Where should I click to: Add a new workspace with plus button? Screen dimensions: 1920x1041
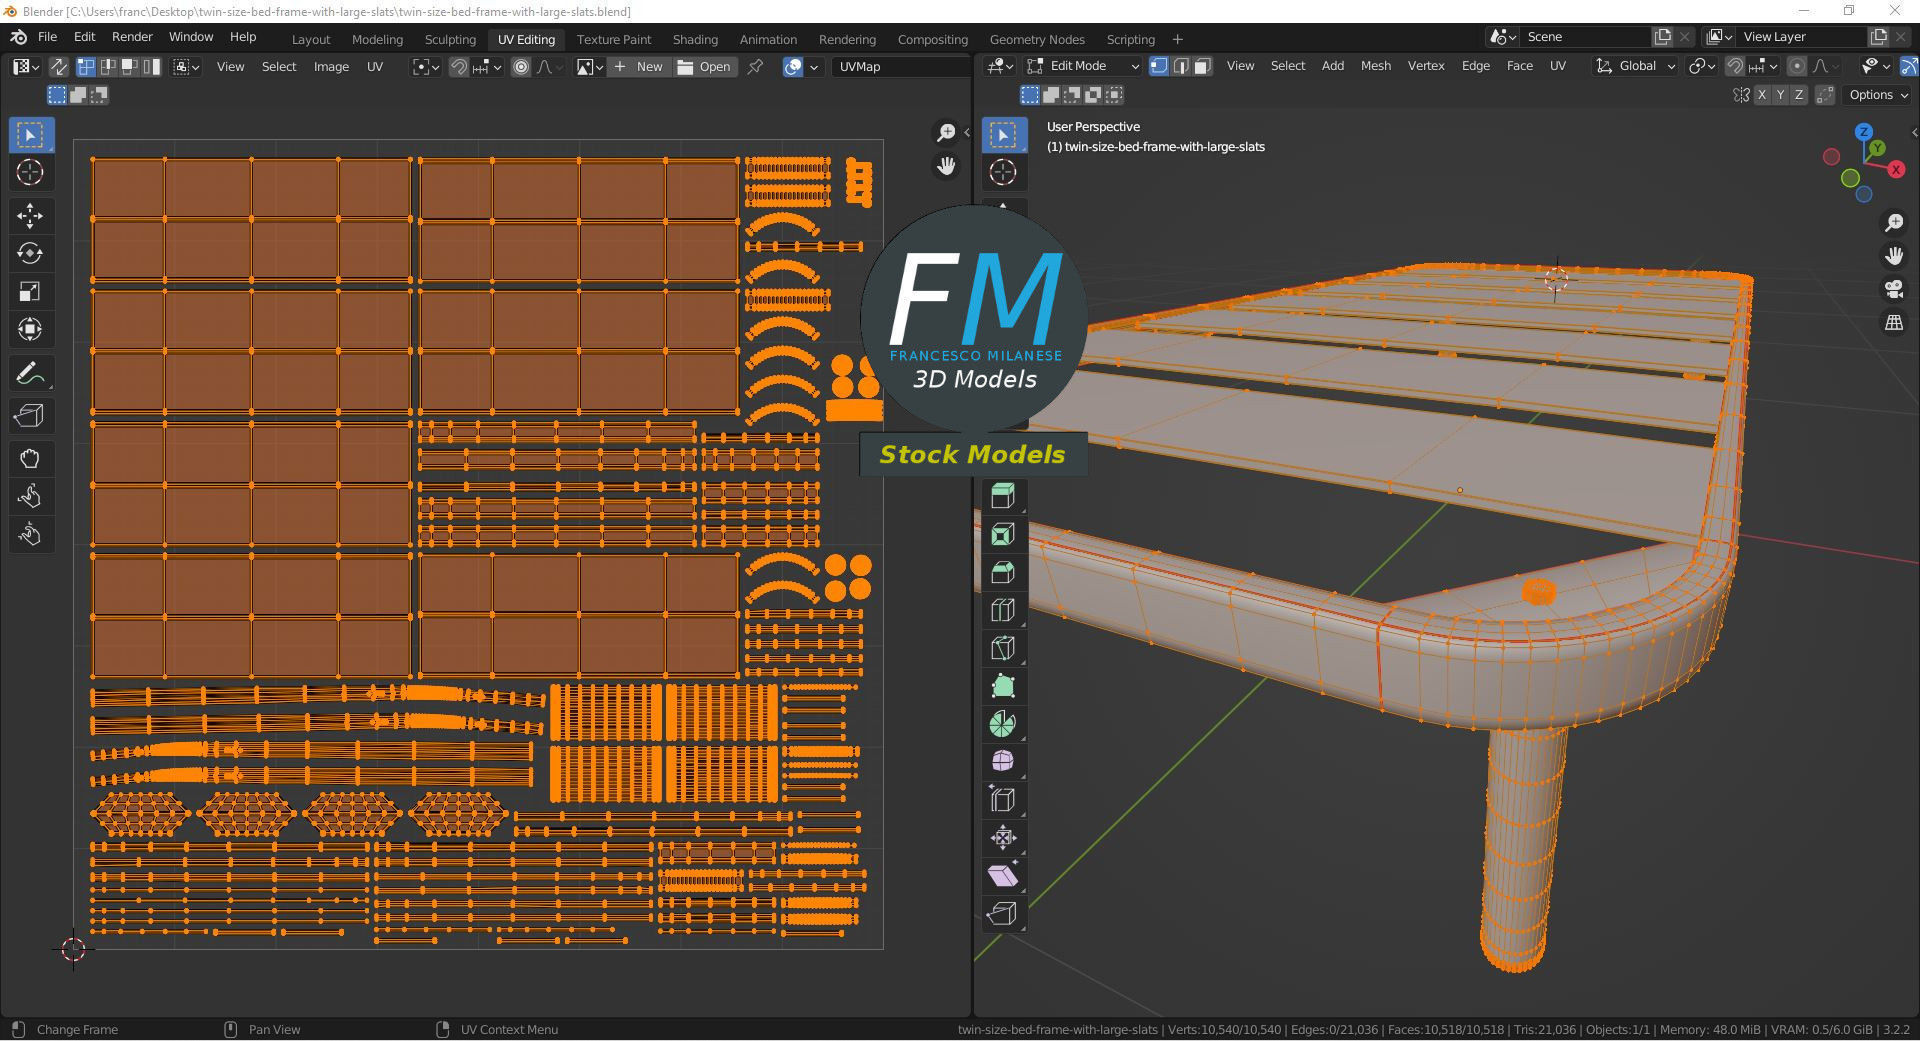coord(1178,40)
